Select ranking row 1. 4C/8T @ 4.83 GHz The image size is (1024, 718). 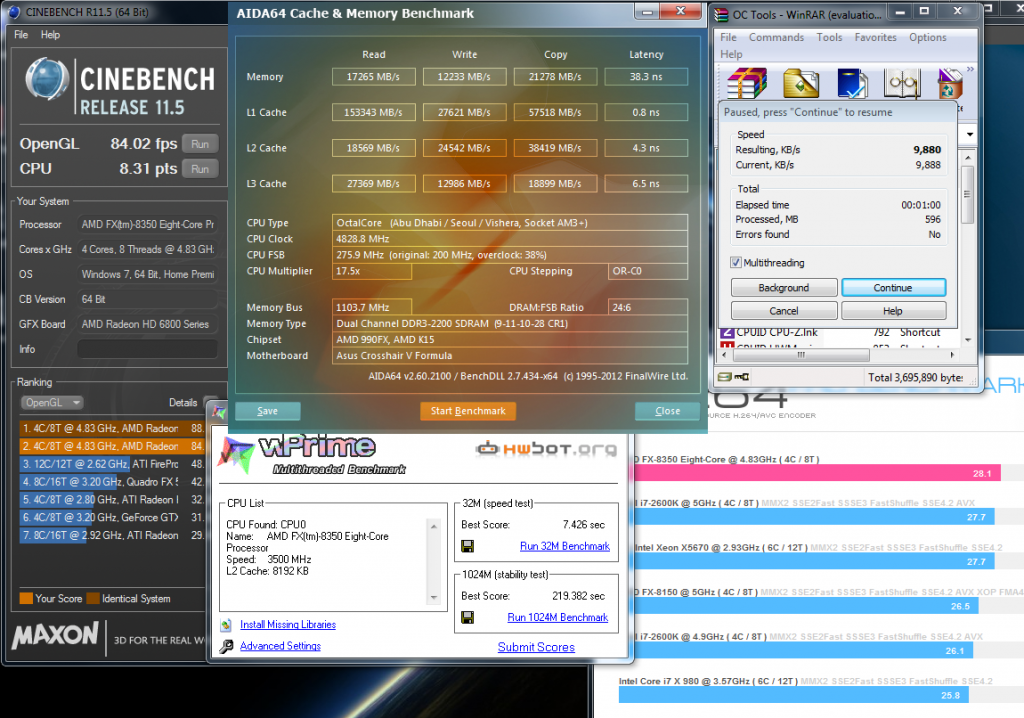[113, 429]
